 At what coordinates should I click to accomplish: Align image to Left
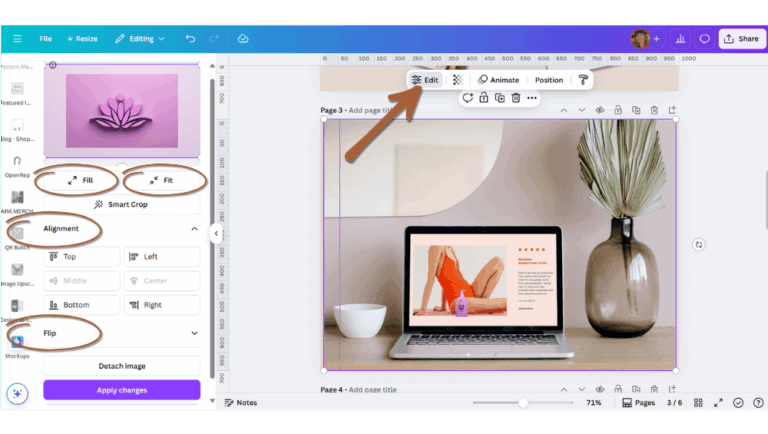[162, 257]
